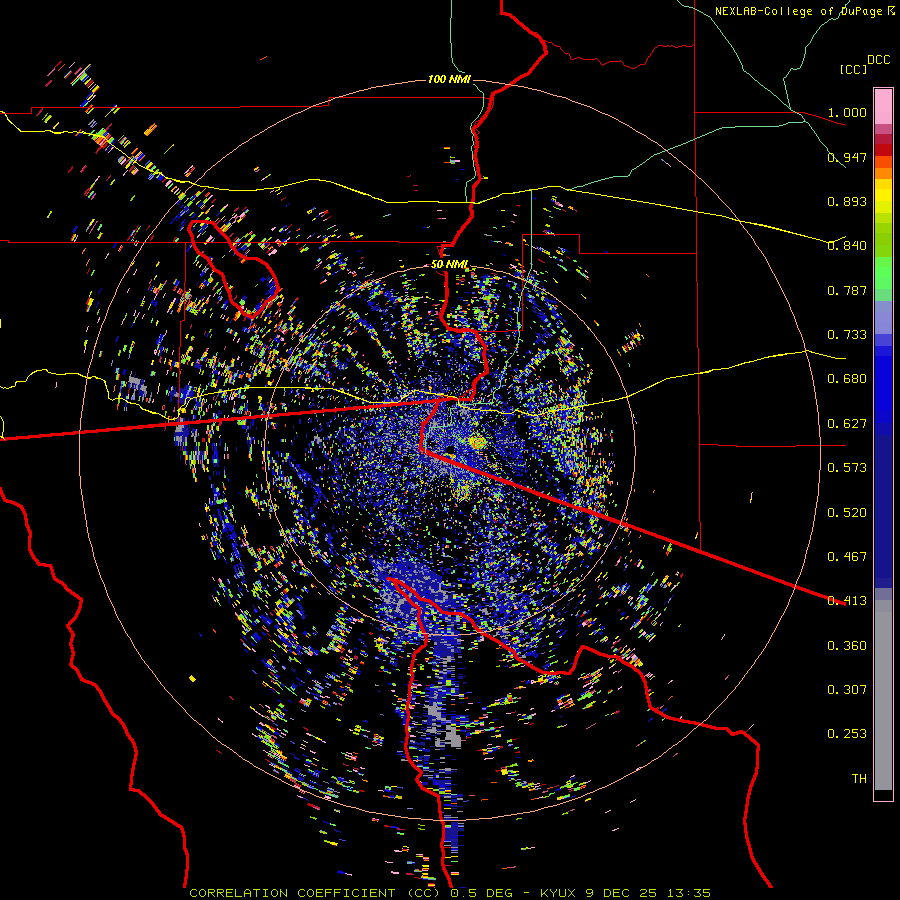This screenshot has height=900, width=900.
Task: Select the 1.000 color bar value
Action: tap(847, 112)
